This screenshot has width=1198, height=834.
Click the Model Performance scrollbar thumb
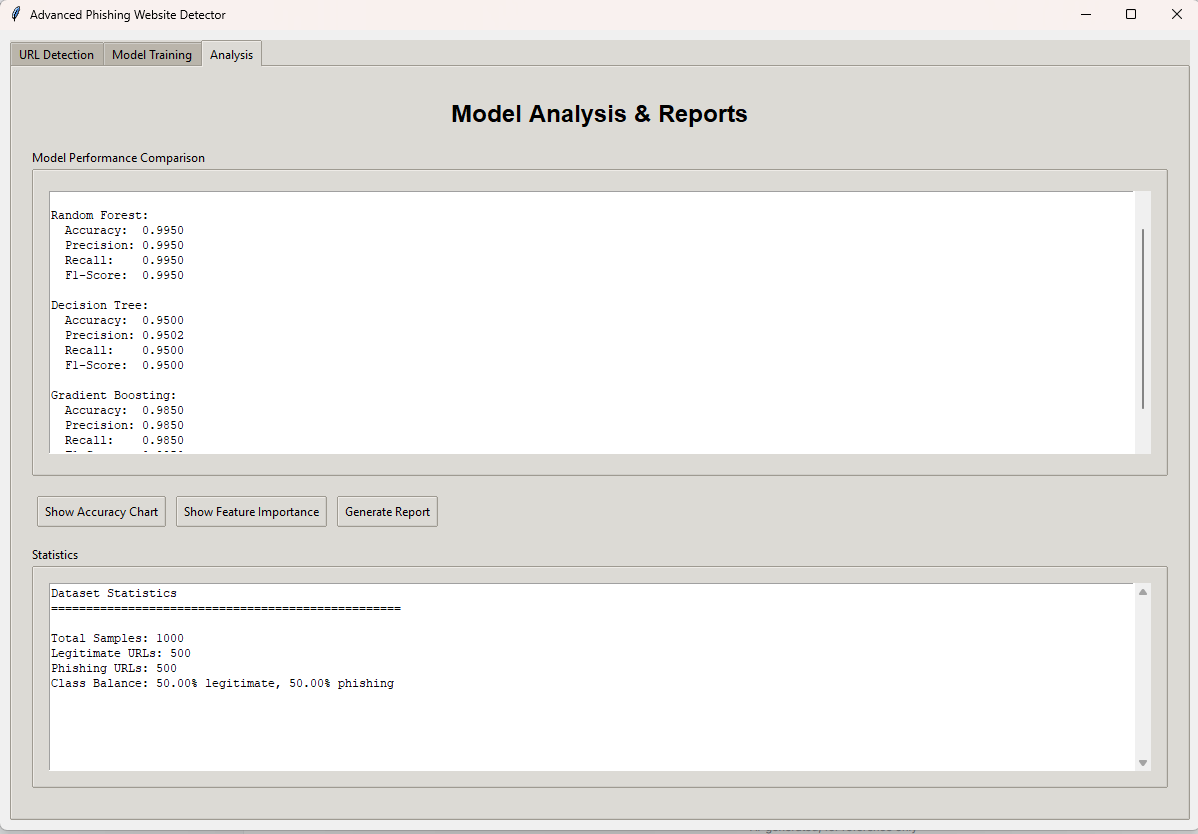1143,318
